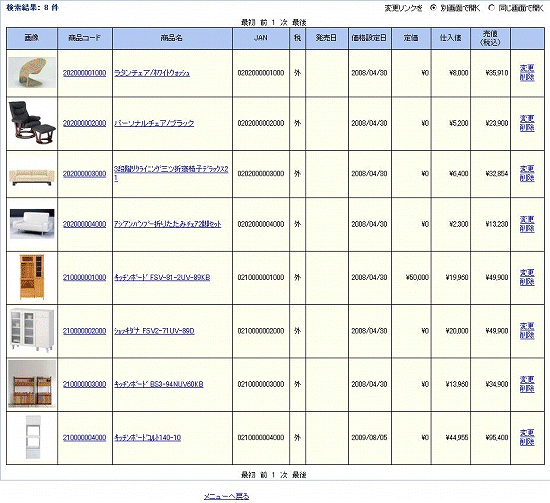Open product code link 20200004000

[85, 224]
